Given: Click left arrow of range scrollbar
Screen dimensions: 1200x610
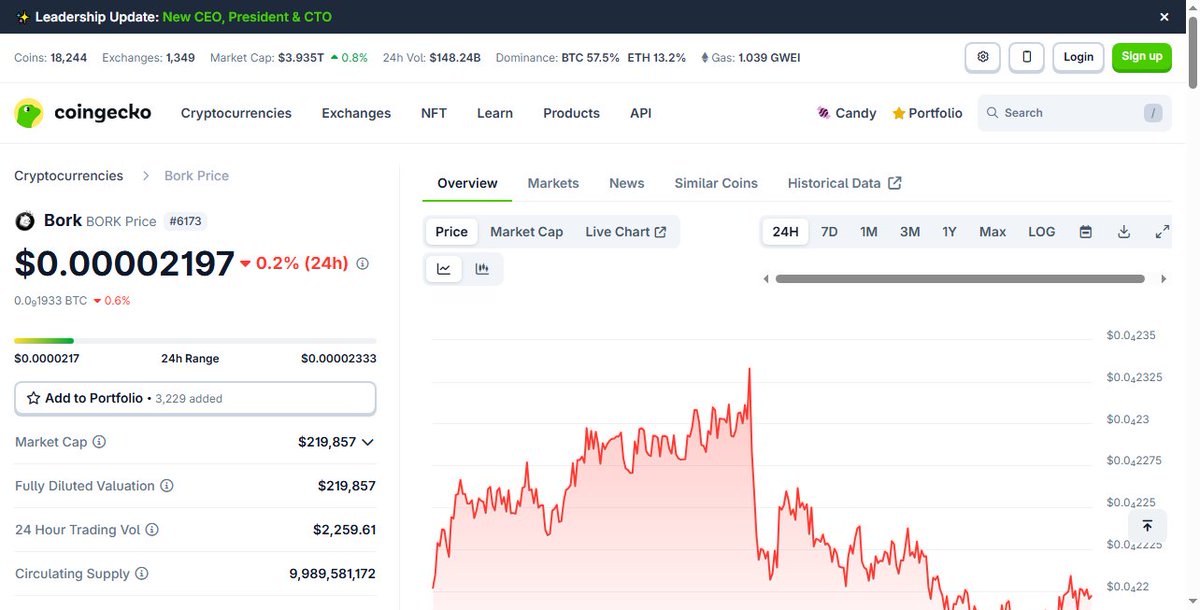Looking at the screenshot, I should point(766,279).
